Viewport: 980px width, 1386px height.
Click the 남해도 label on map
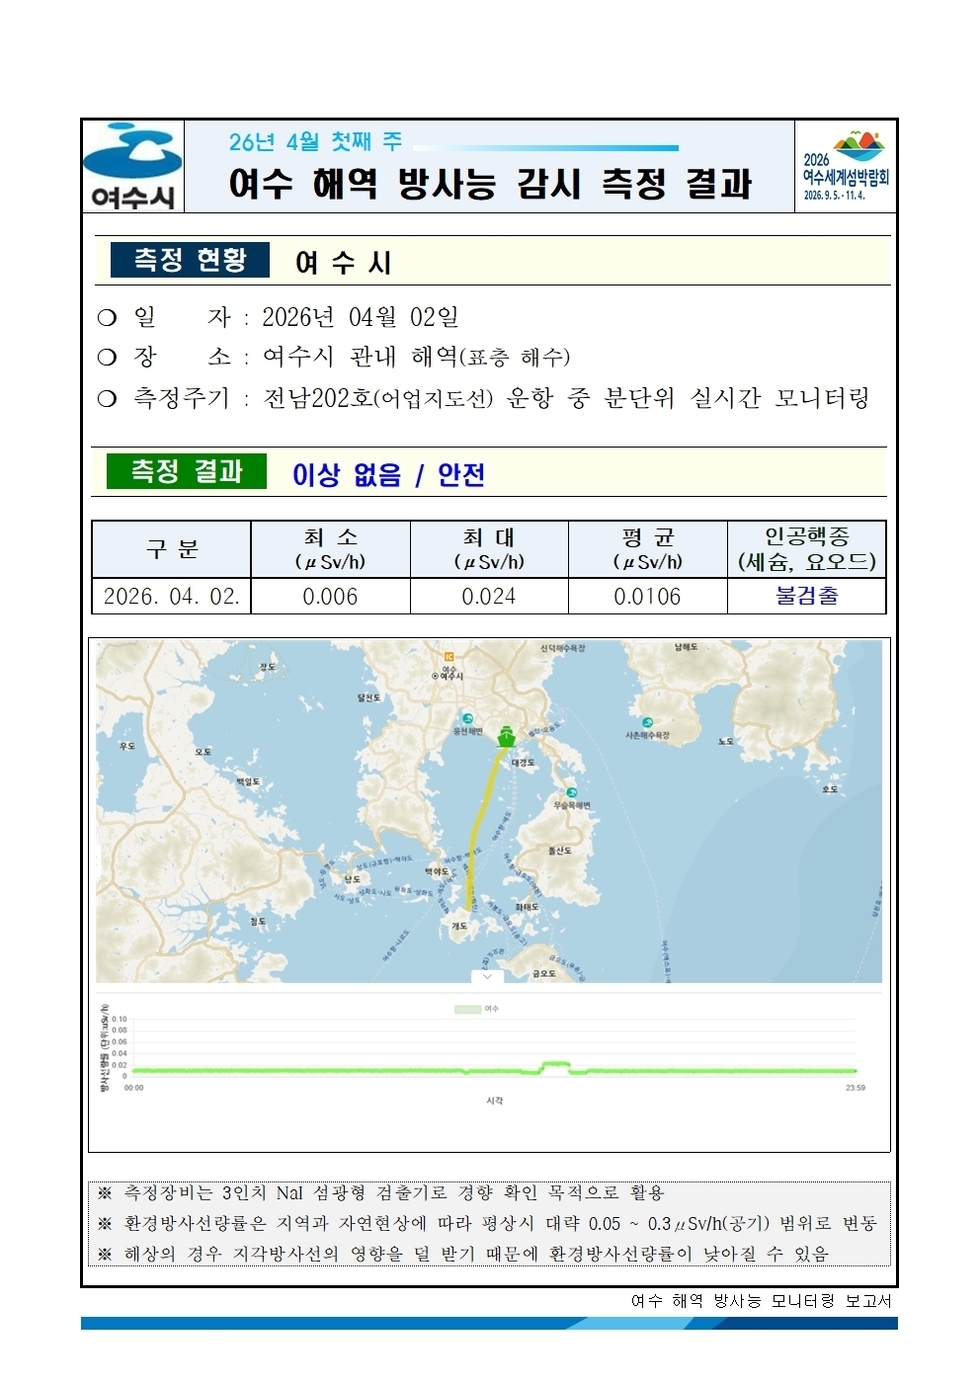pos(686,648)
